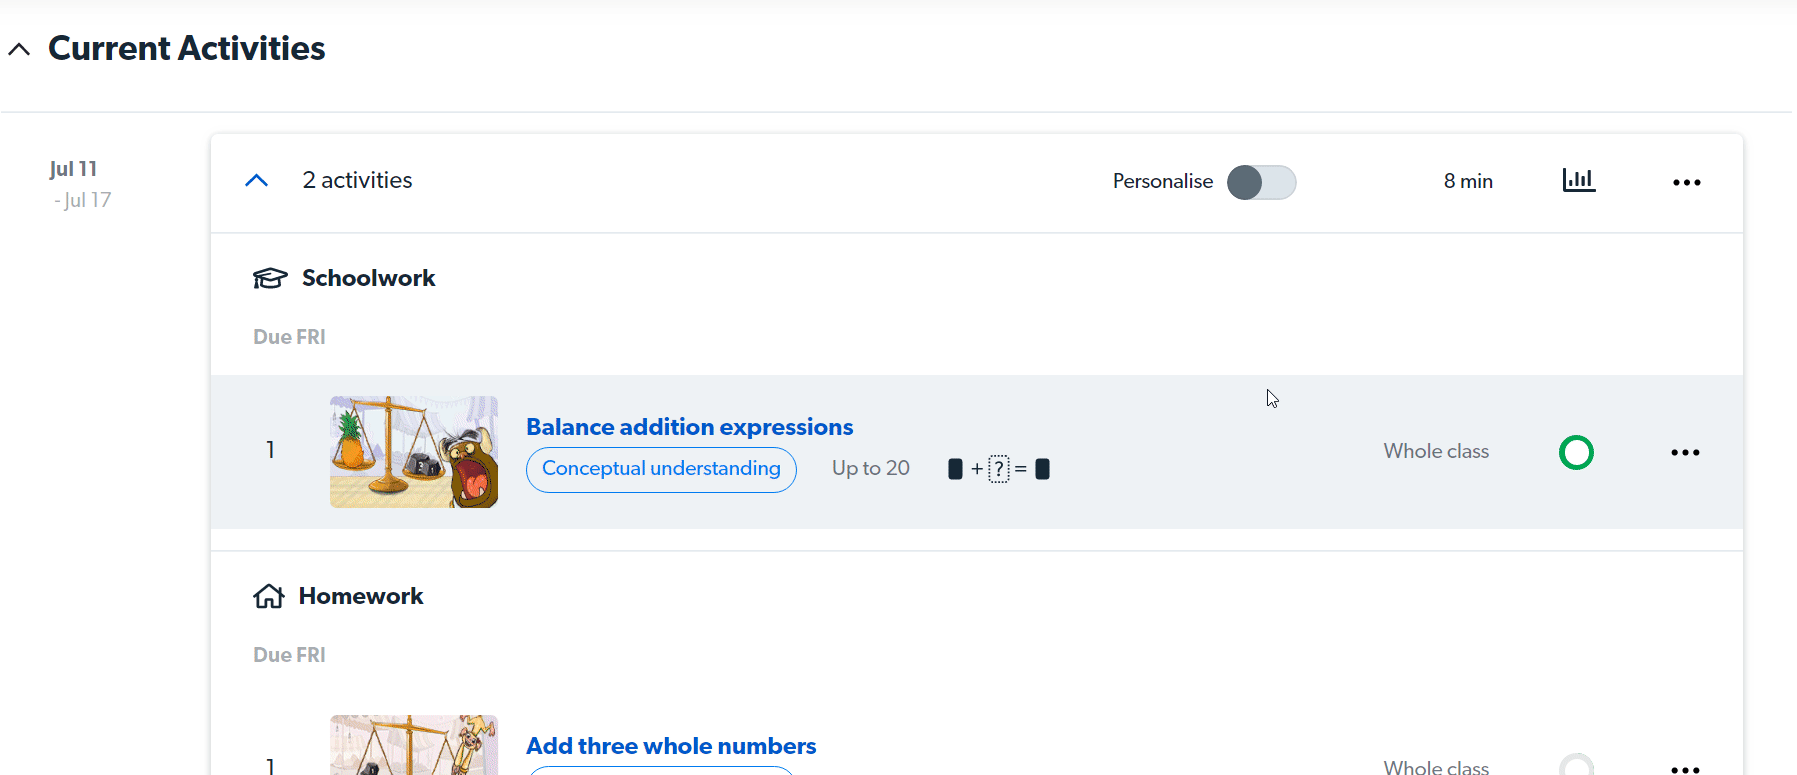Open Add three whole numbers activity
1797x775 pixels.
pos(671,746)
